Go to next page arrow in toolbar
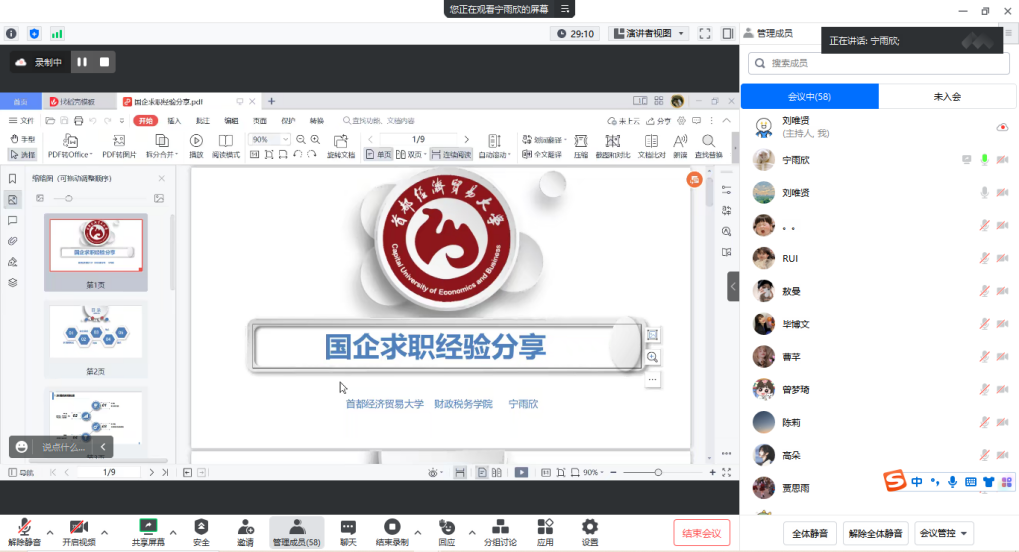The width and height of the screenshot is (1019, 552). [466, 139]
